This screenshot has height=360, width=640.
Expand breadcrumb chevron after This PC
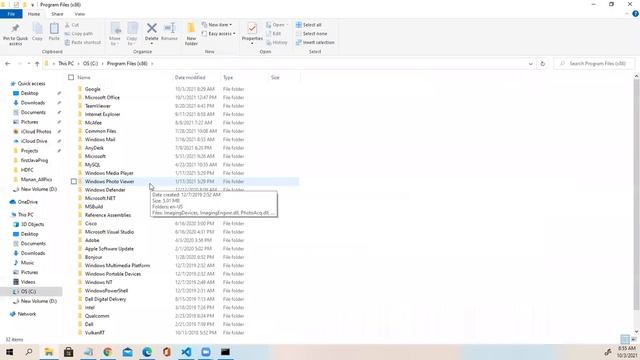(79, 64)
